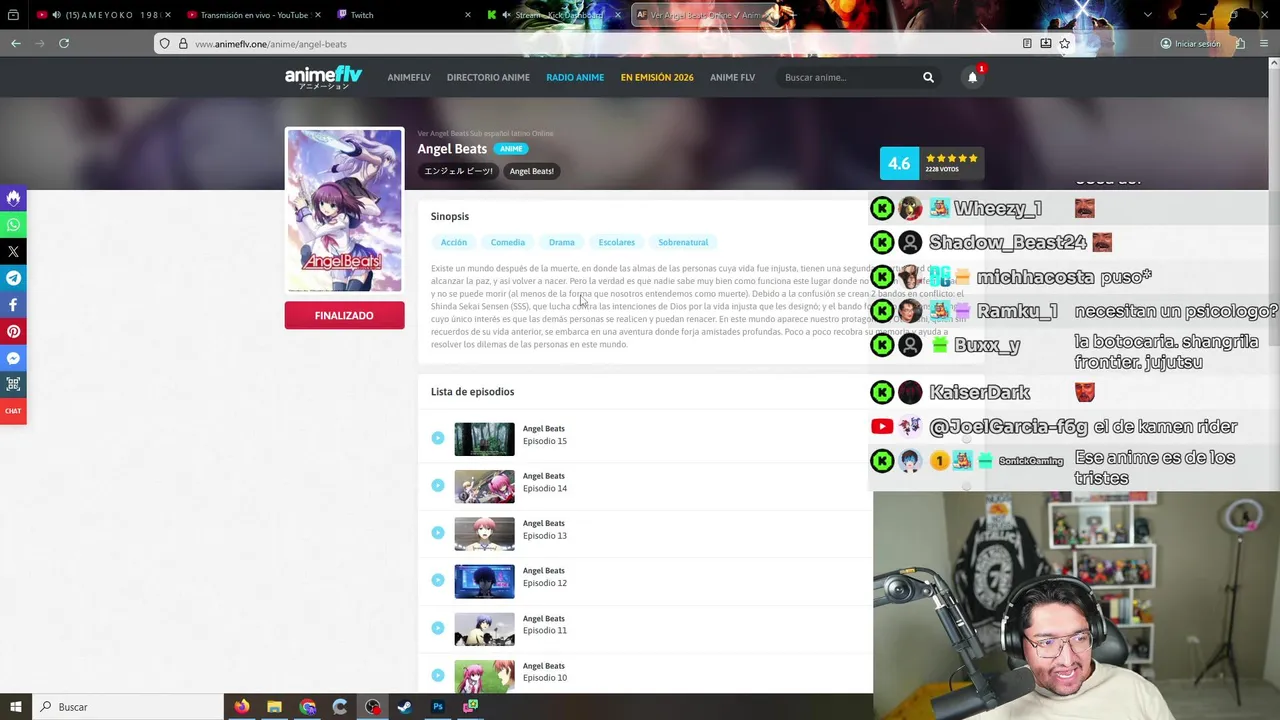The width and height of the screenshot is (1280, 720).
Task: Click the Japanese title tag エンジェルビーツ!
Action: (x=458, y=171)
